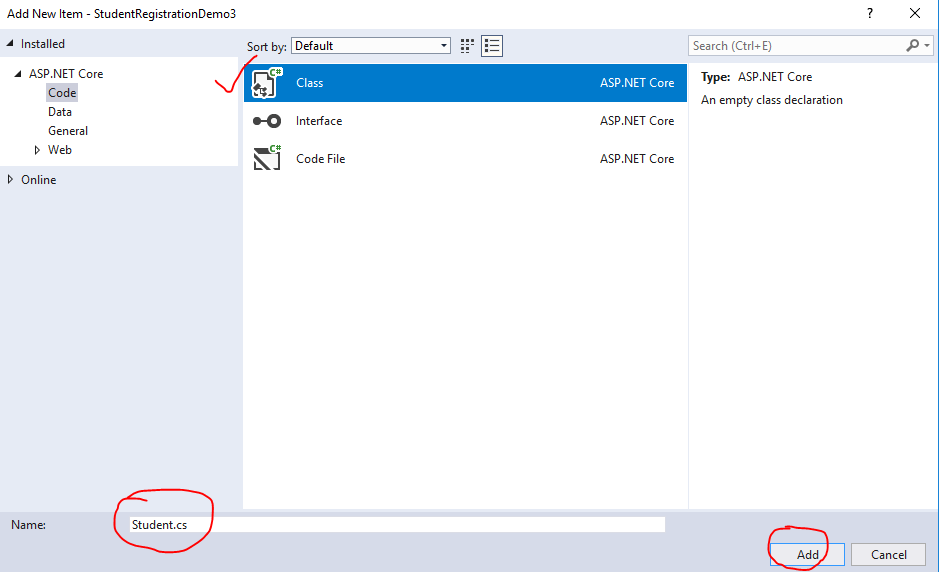Expand the Web tree node
The height and width of the screenshot is (572, 939).
(x=37, y=150)
